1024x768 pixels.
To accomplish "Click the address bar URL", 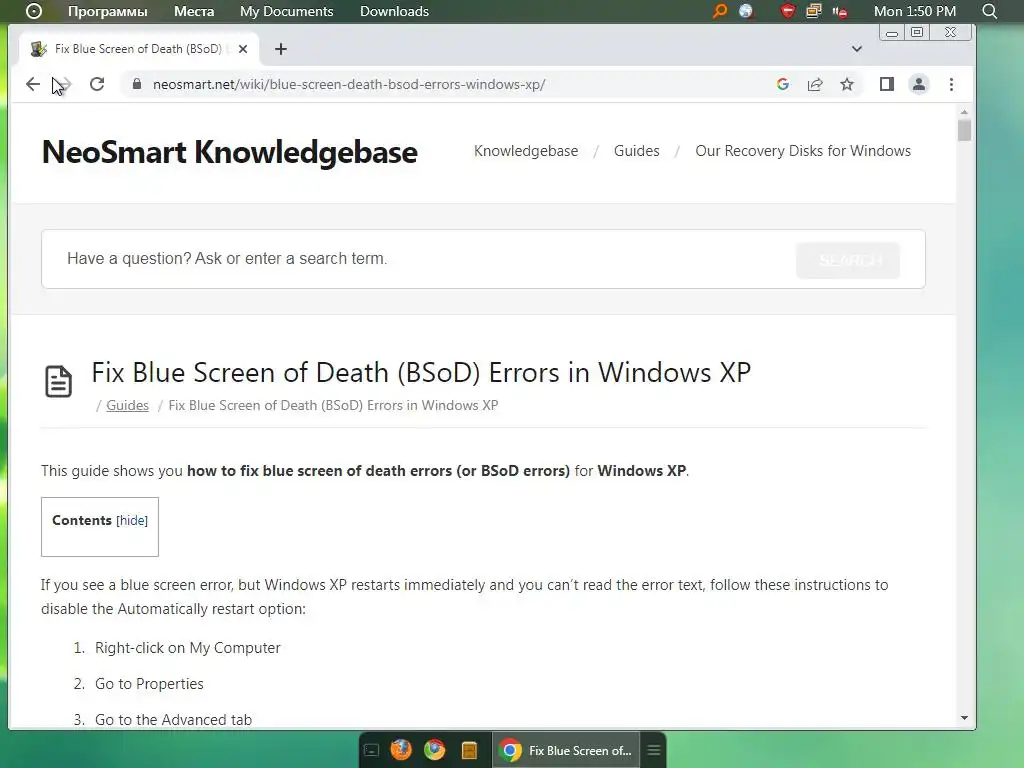I will [x=349, y=84].
